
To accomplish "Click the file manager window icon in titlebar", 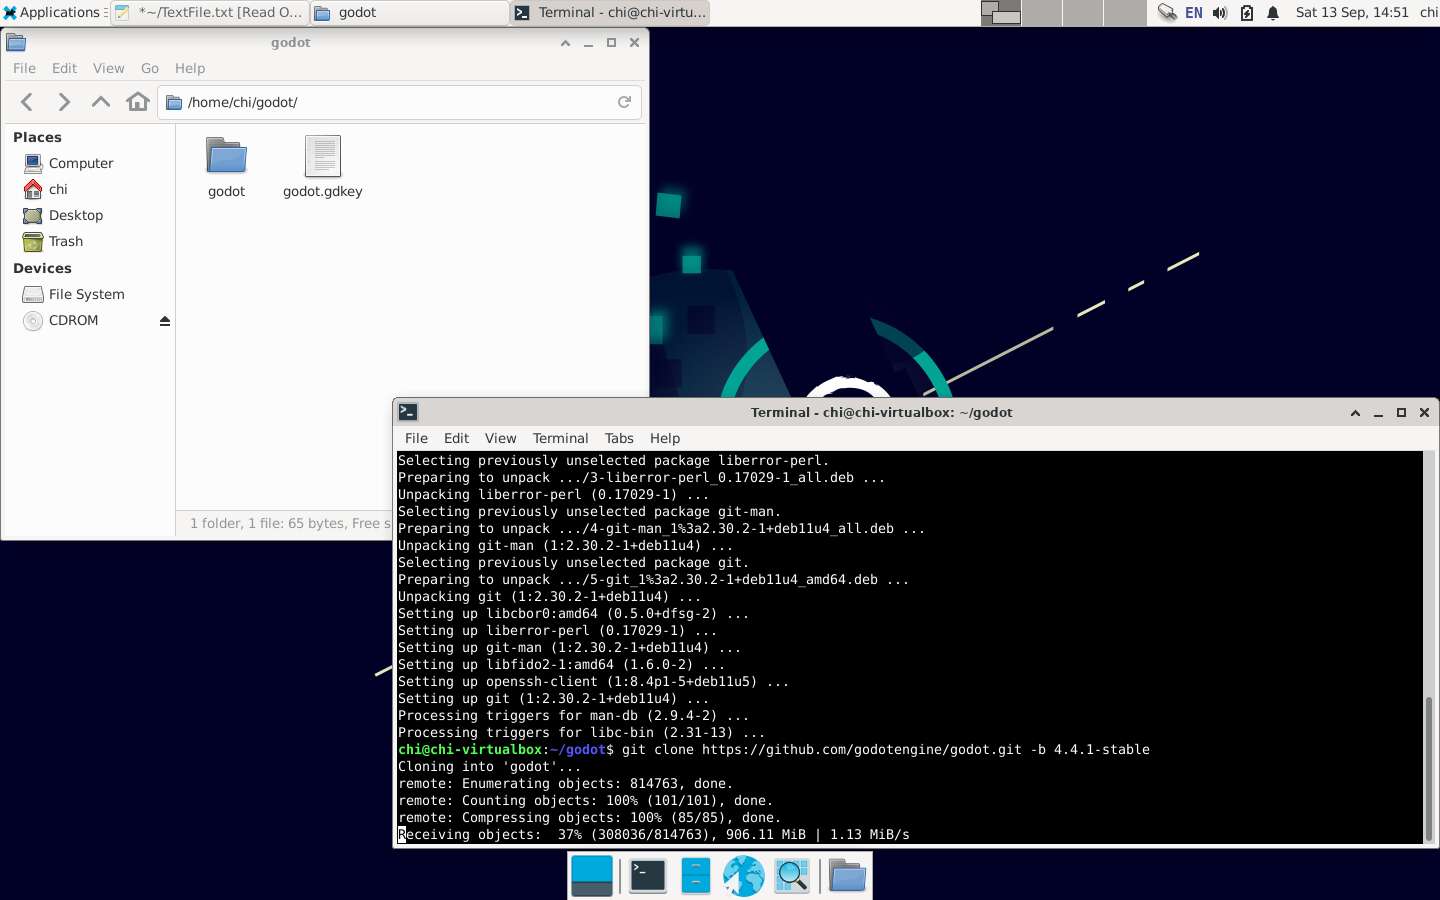I will pyautogui.click(x=16, y=42).
